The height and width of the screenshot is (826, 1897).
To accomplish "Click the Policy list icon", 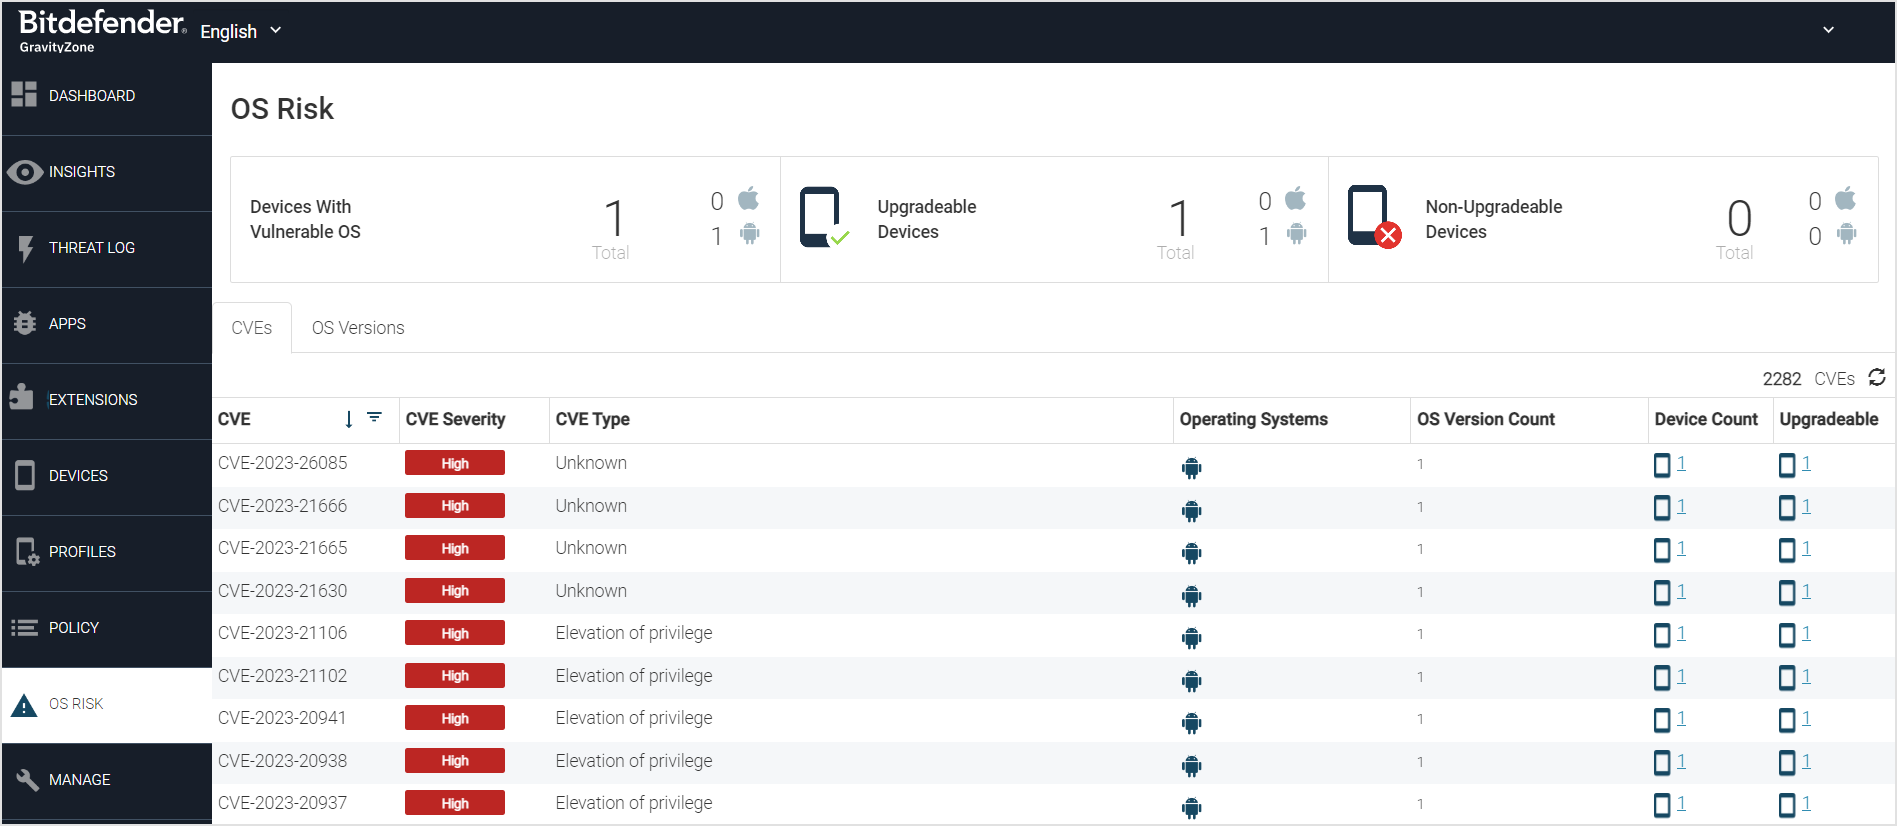I will click(x=24, y=628).
